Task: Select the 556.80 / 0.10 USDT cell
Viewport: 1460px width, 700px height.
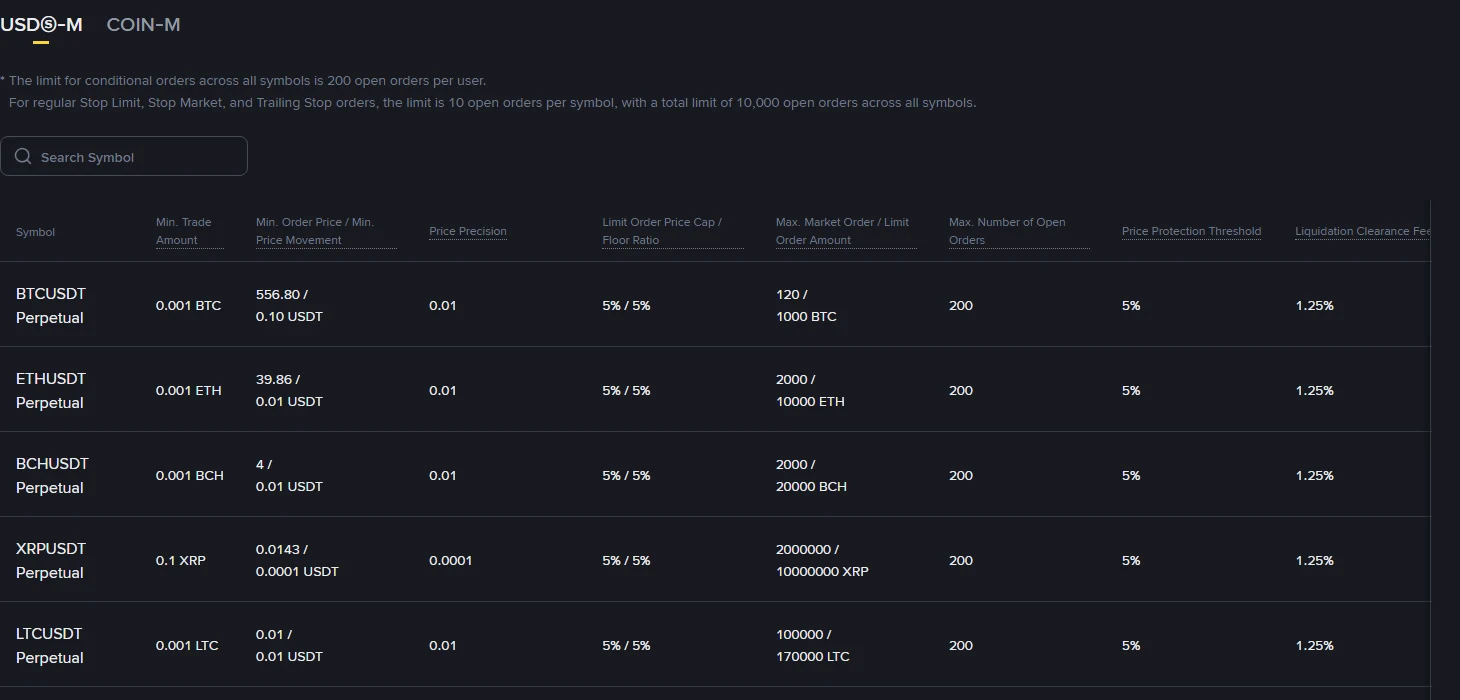Action: pyautogui.click(x=290, y=306)
